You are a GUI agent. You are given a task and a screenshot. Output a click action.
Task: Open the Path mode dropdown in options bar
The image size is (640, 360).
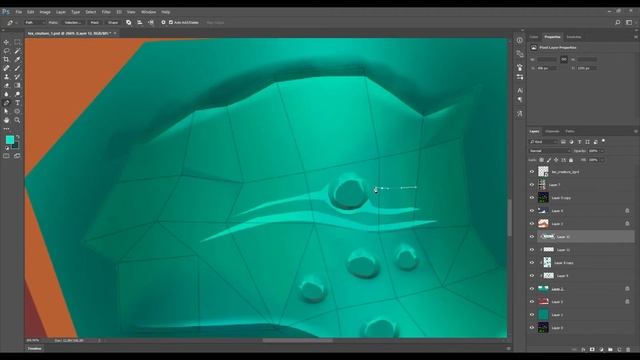[34, 22]
